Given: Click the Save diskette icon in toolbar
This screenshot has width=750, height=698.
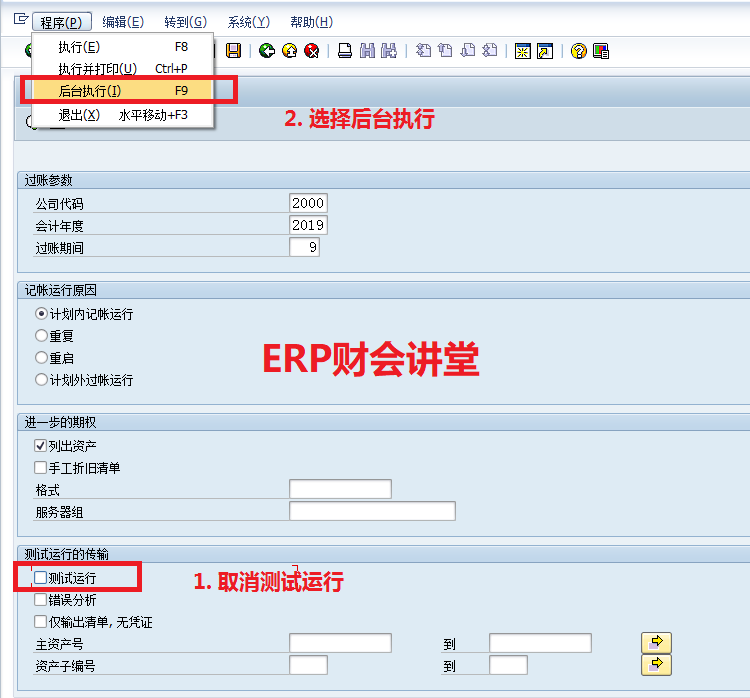Looking at the screenshot, I should coord(234,51).
